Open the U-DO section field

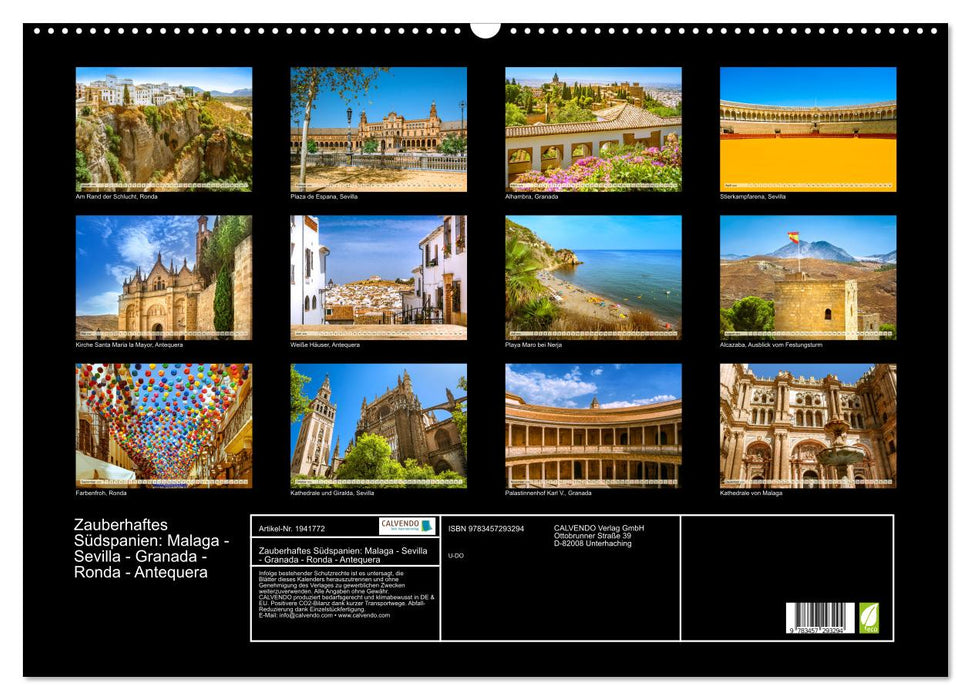click(455, 555)
